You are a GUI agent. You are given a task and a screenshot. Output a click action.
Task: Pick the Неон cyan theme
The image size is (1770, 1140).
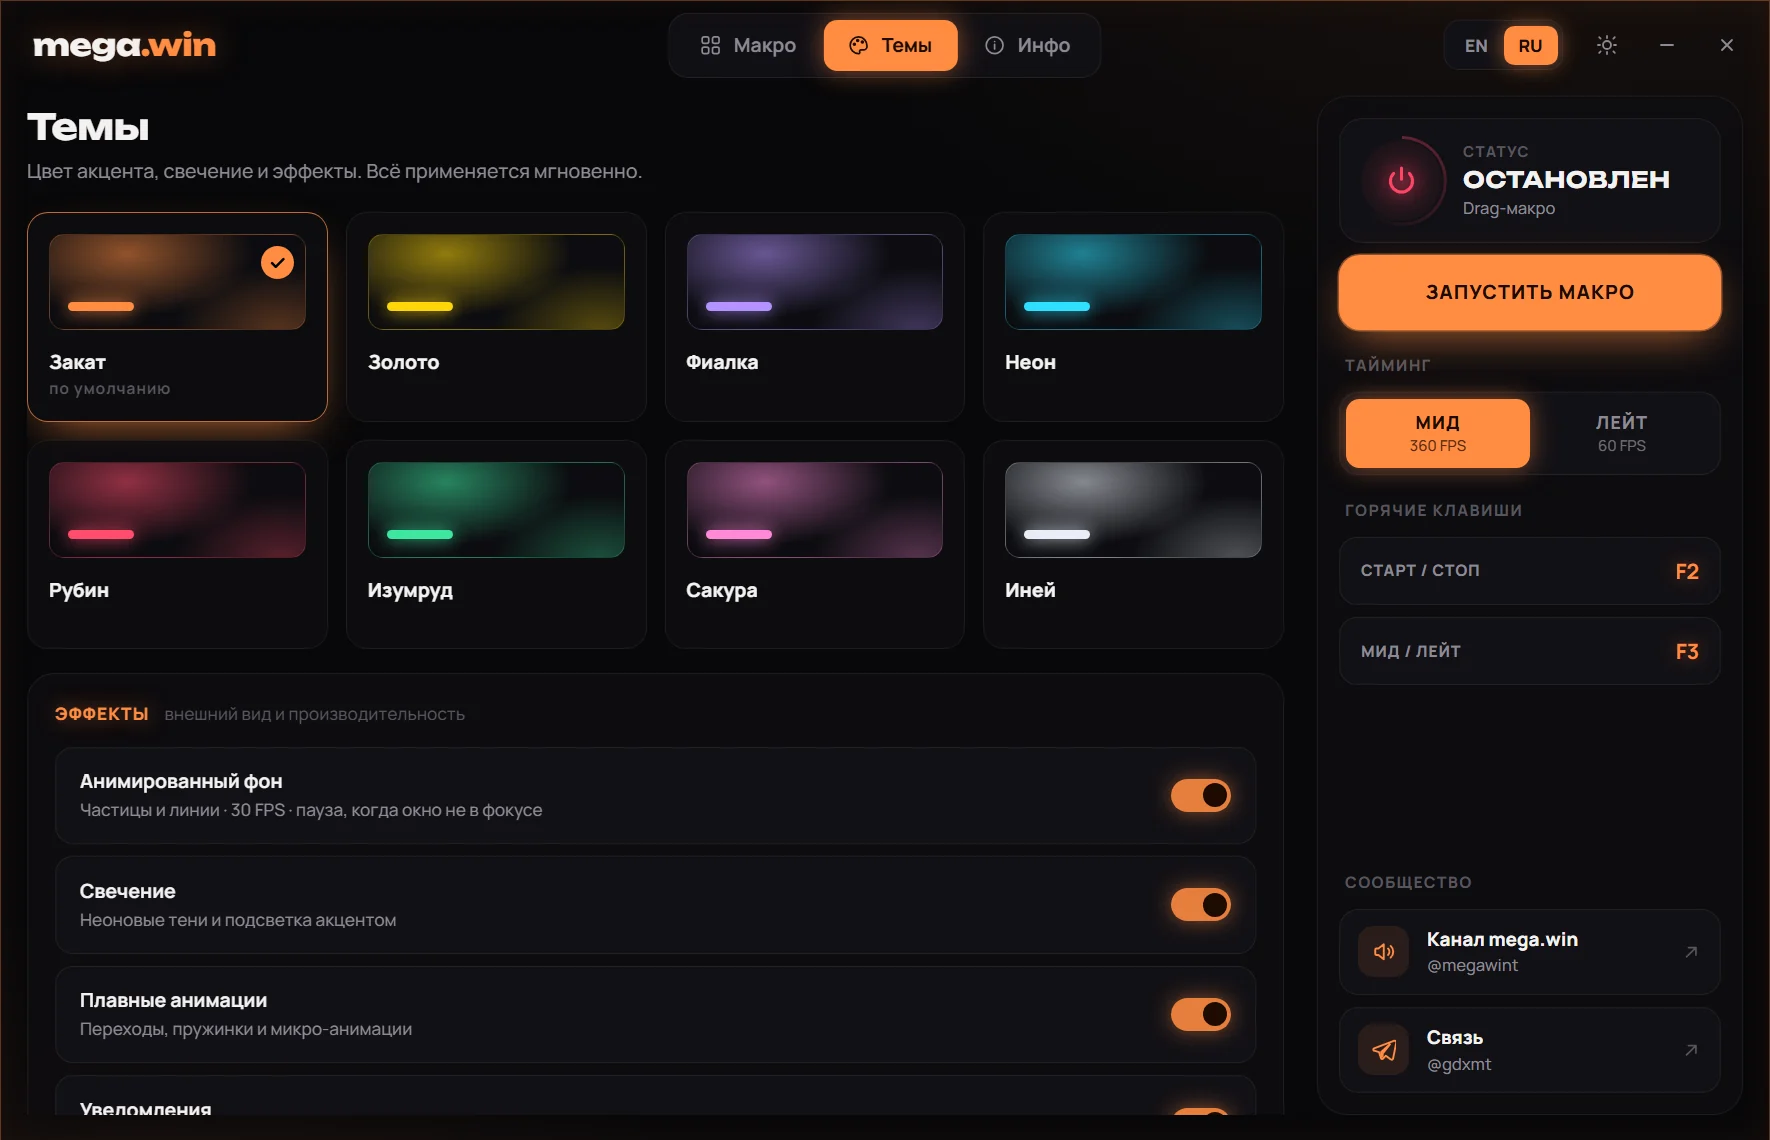(x=1133, y=316)
